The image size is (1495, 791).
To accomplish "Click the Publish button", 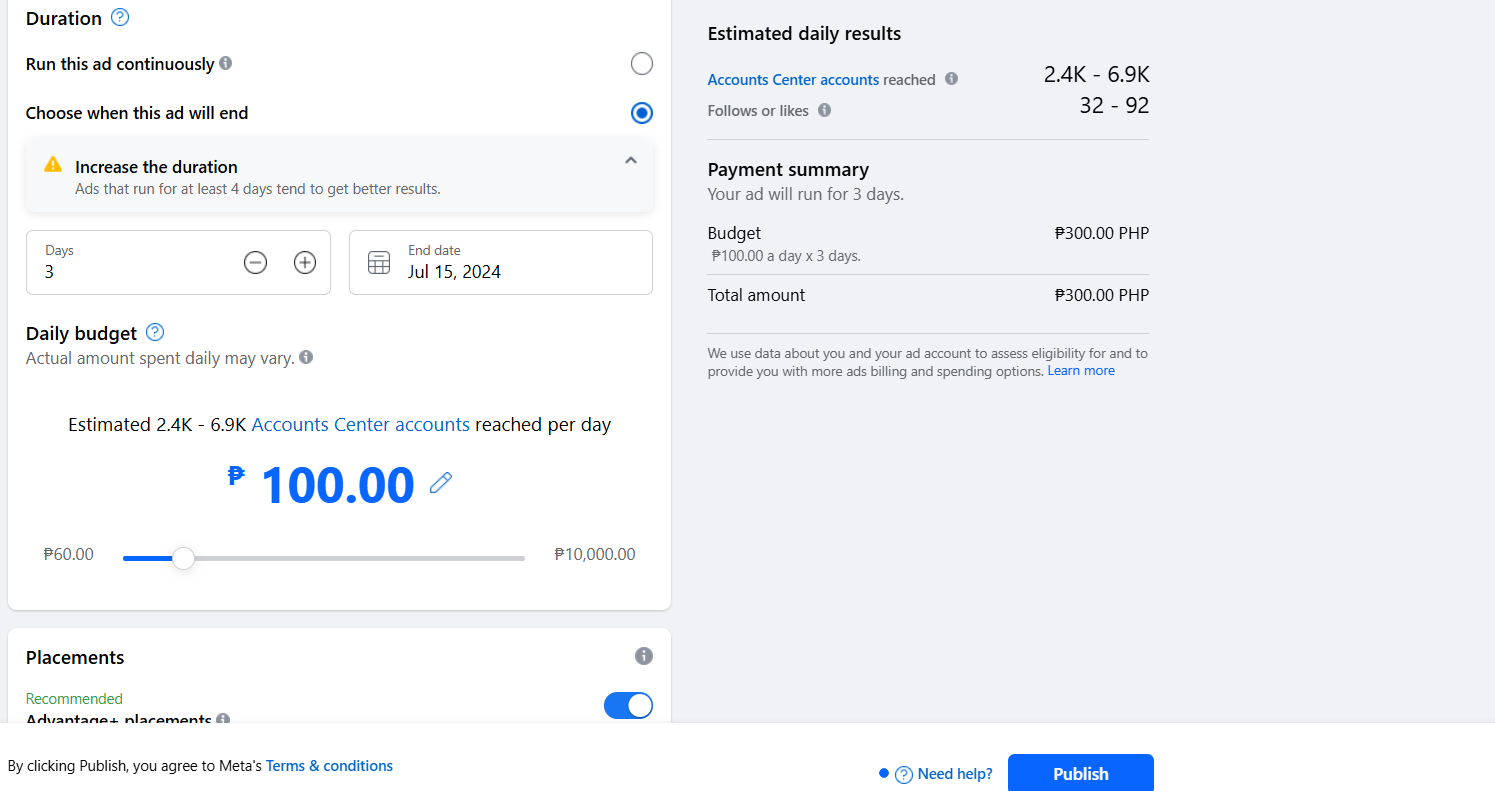I will (x=1080, y=773).
